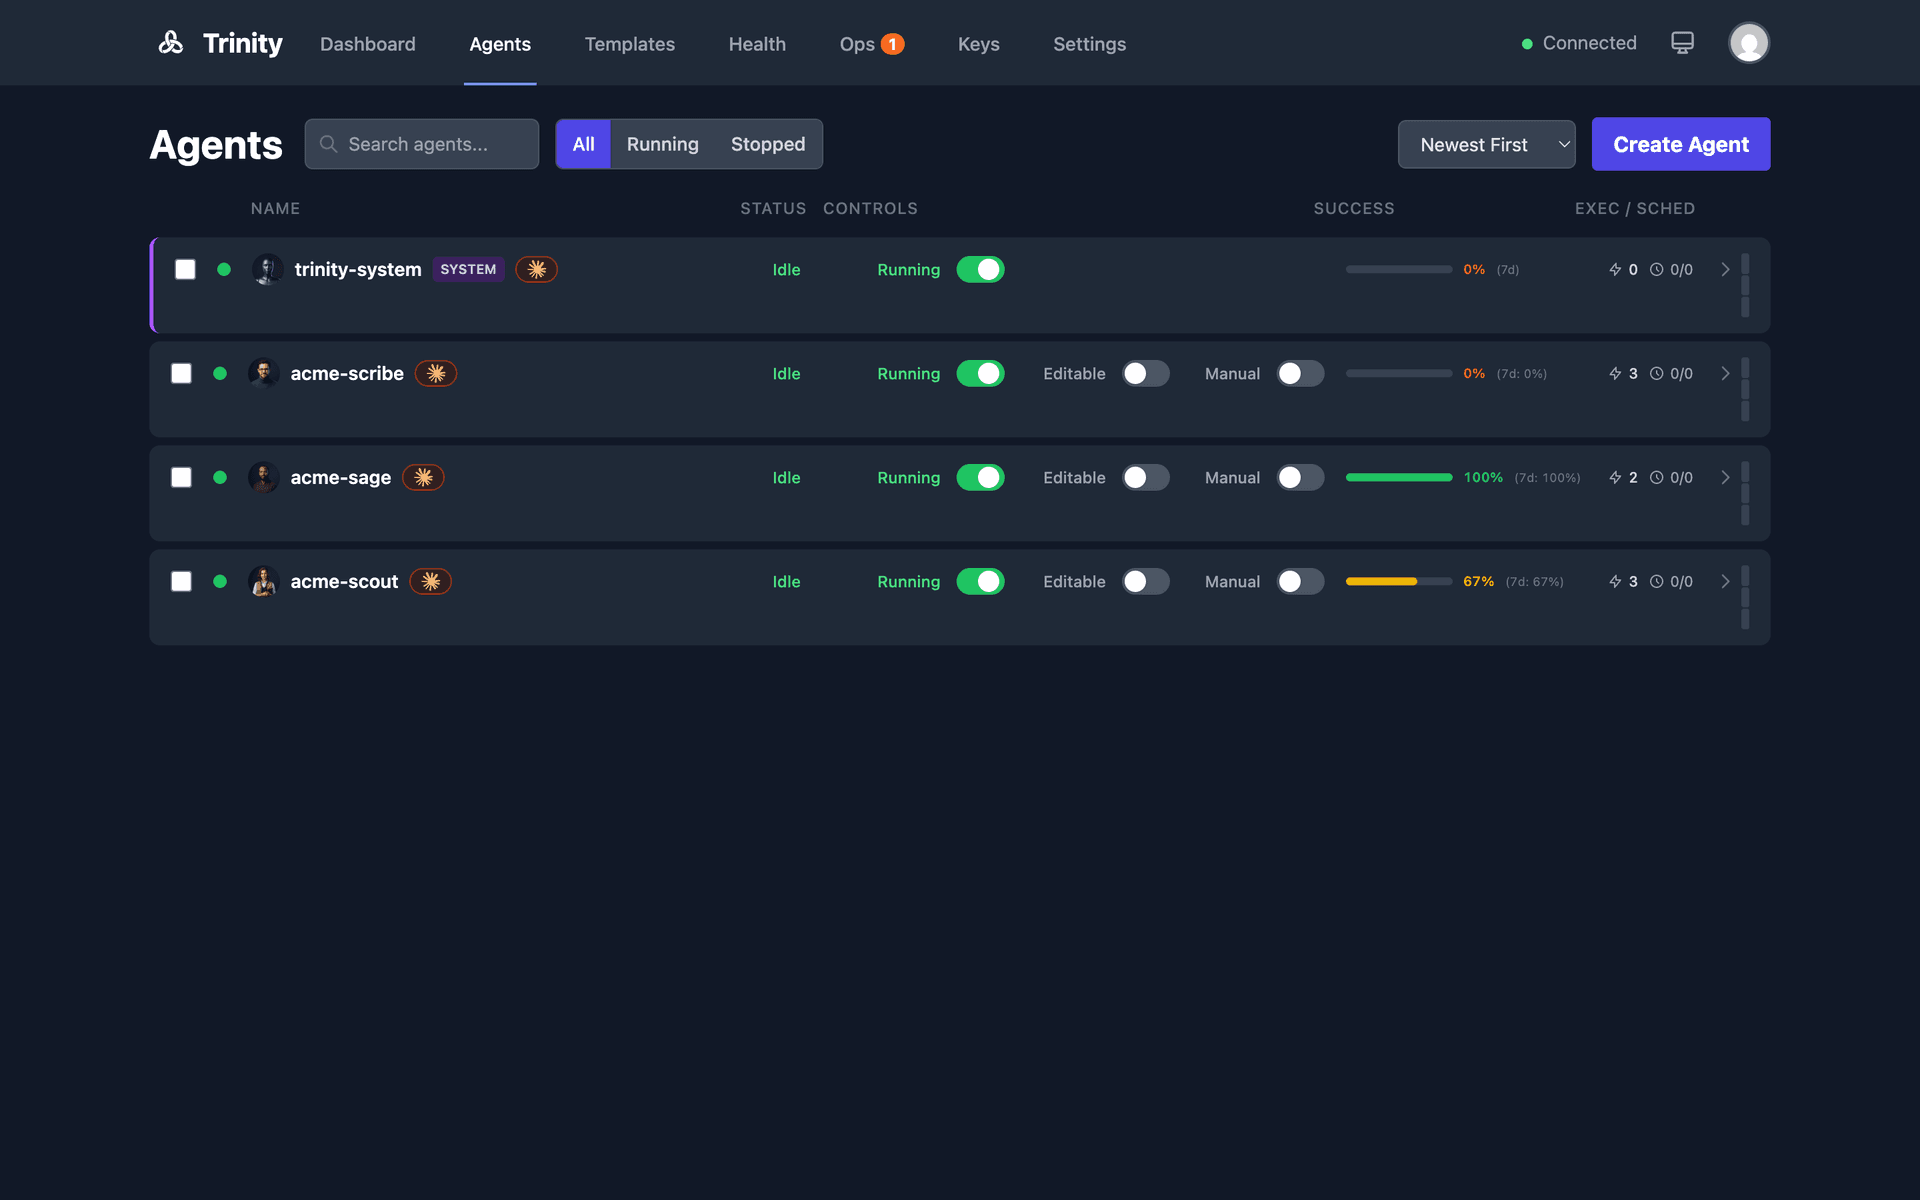Click the Ops notification badge
Viewport: 1920px width, 1200px height.
pyautogui.click(x=890, y=43)
